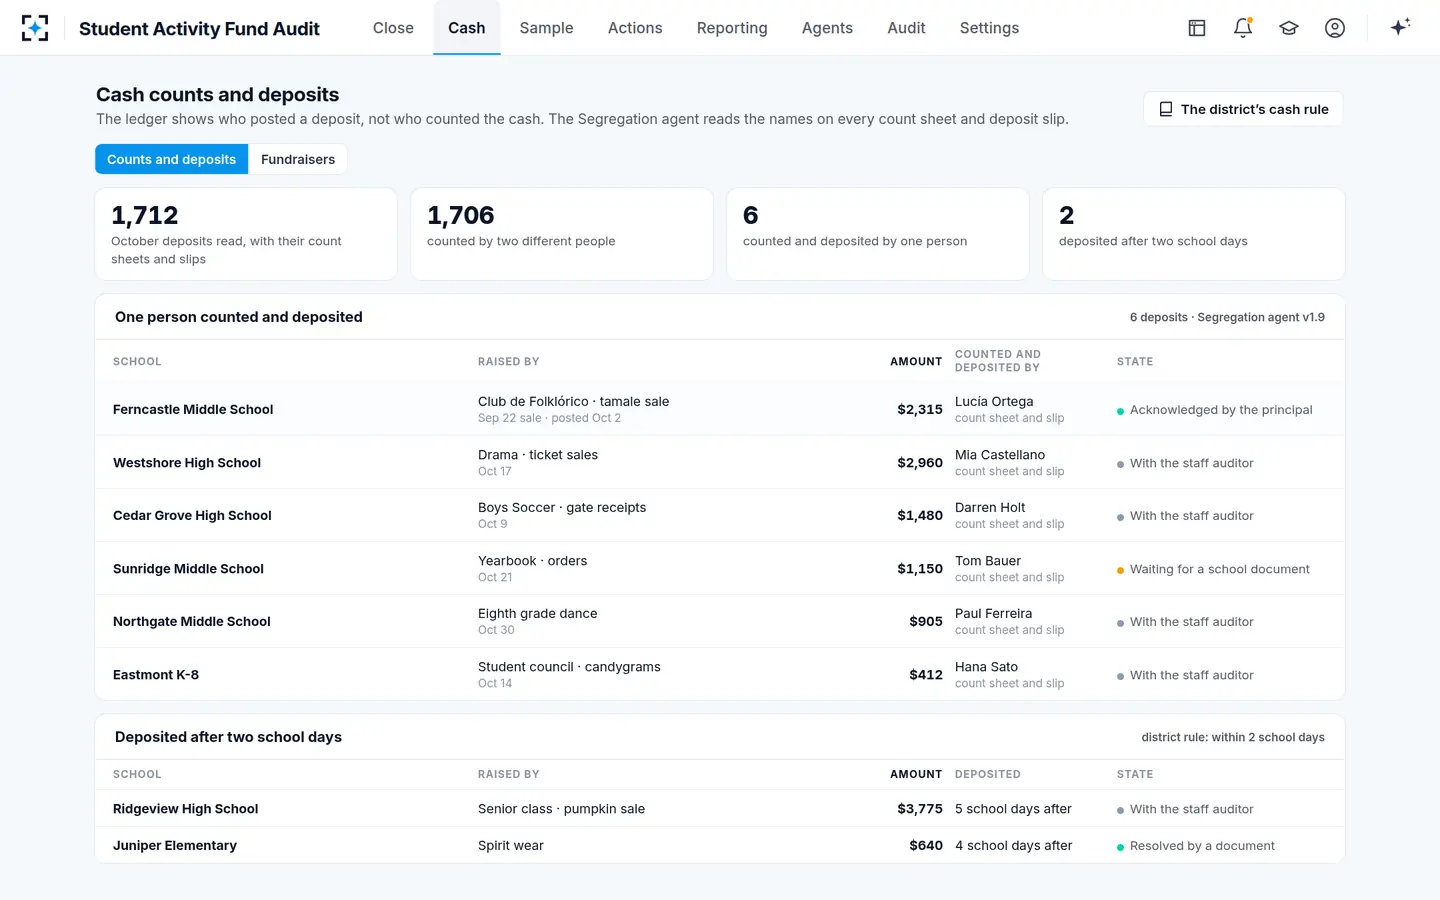Click the 'Club de Folklórico · tamale sale' entry
The width and height of the screenshot is (1440, 900).
[x=574, y=401]
